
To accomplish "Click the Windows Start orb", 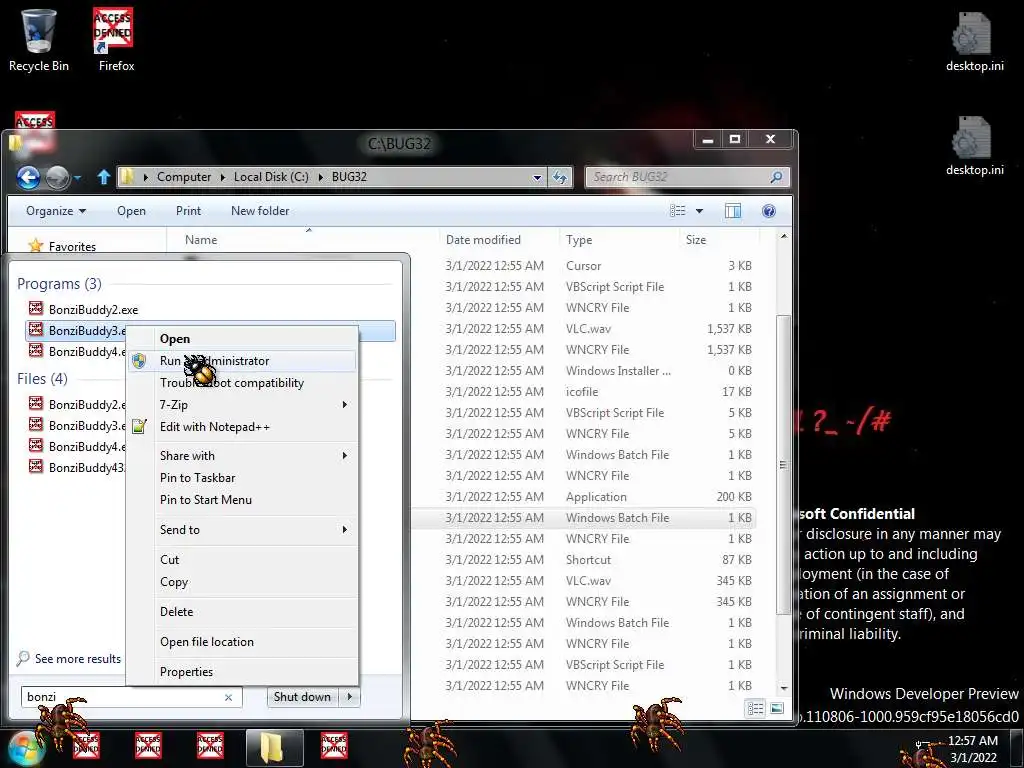I will (24, 748).
